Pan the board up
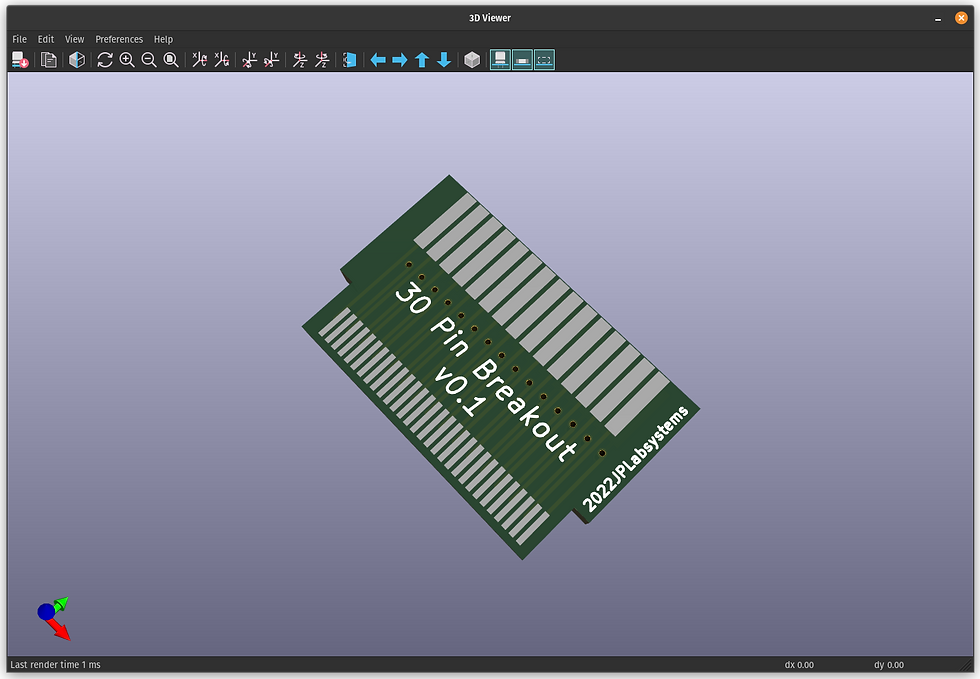The height and width of the screenshot is (679, 980). (422, 60)
